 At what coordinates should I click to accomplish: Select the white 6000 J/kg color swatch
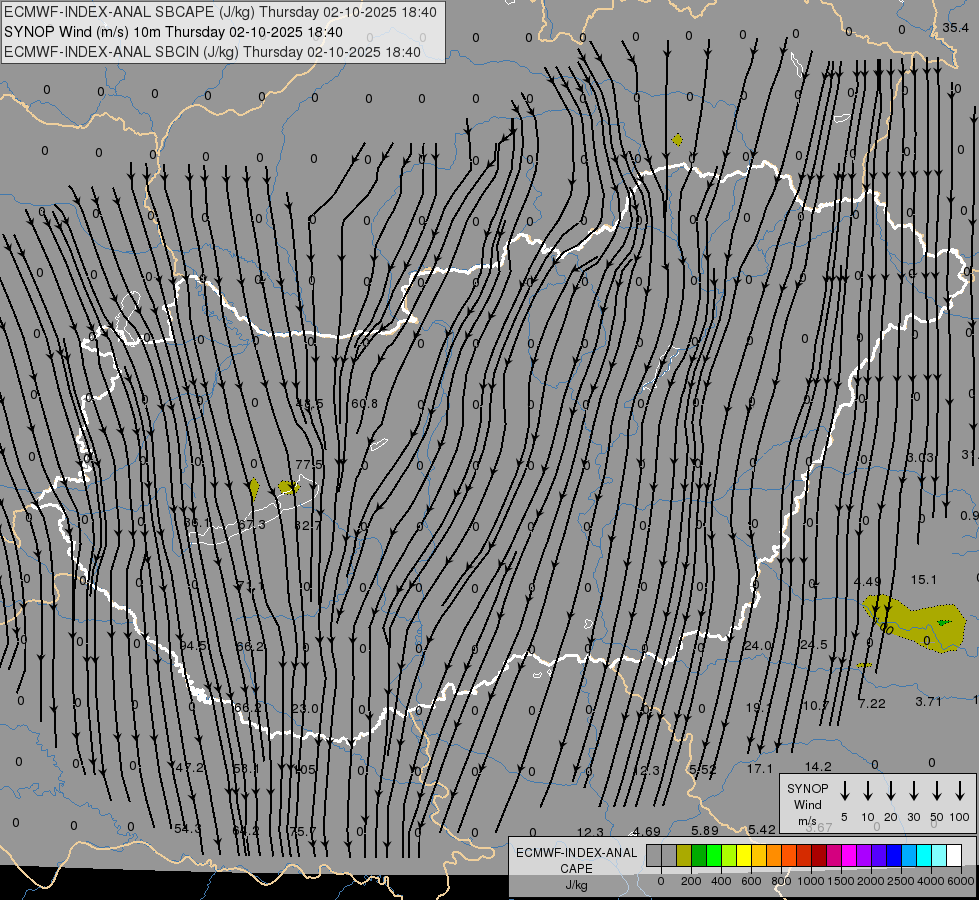[954, 856]
